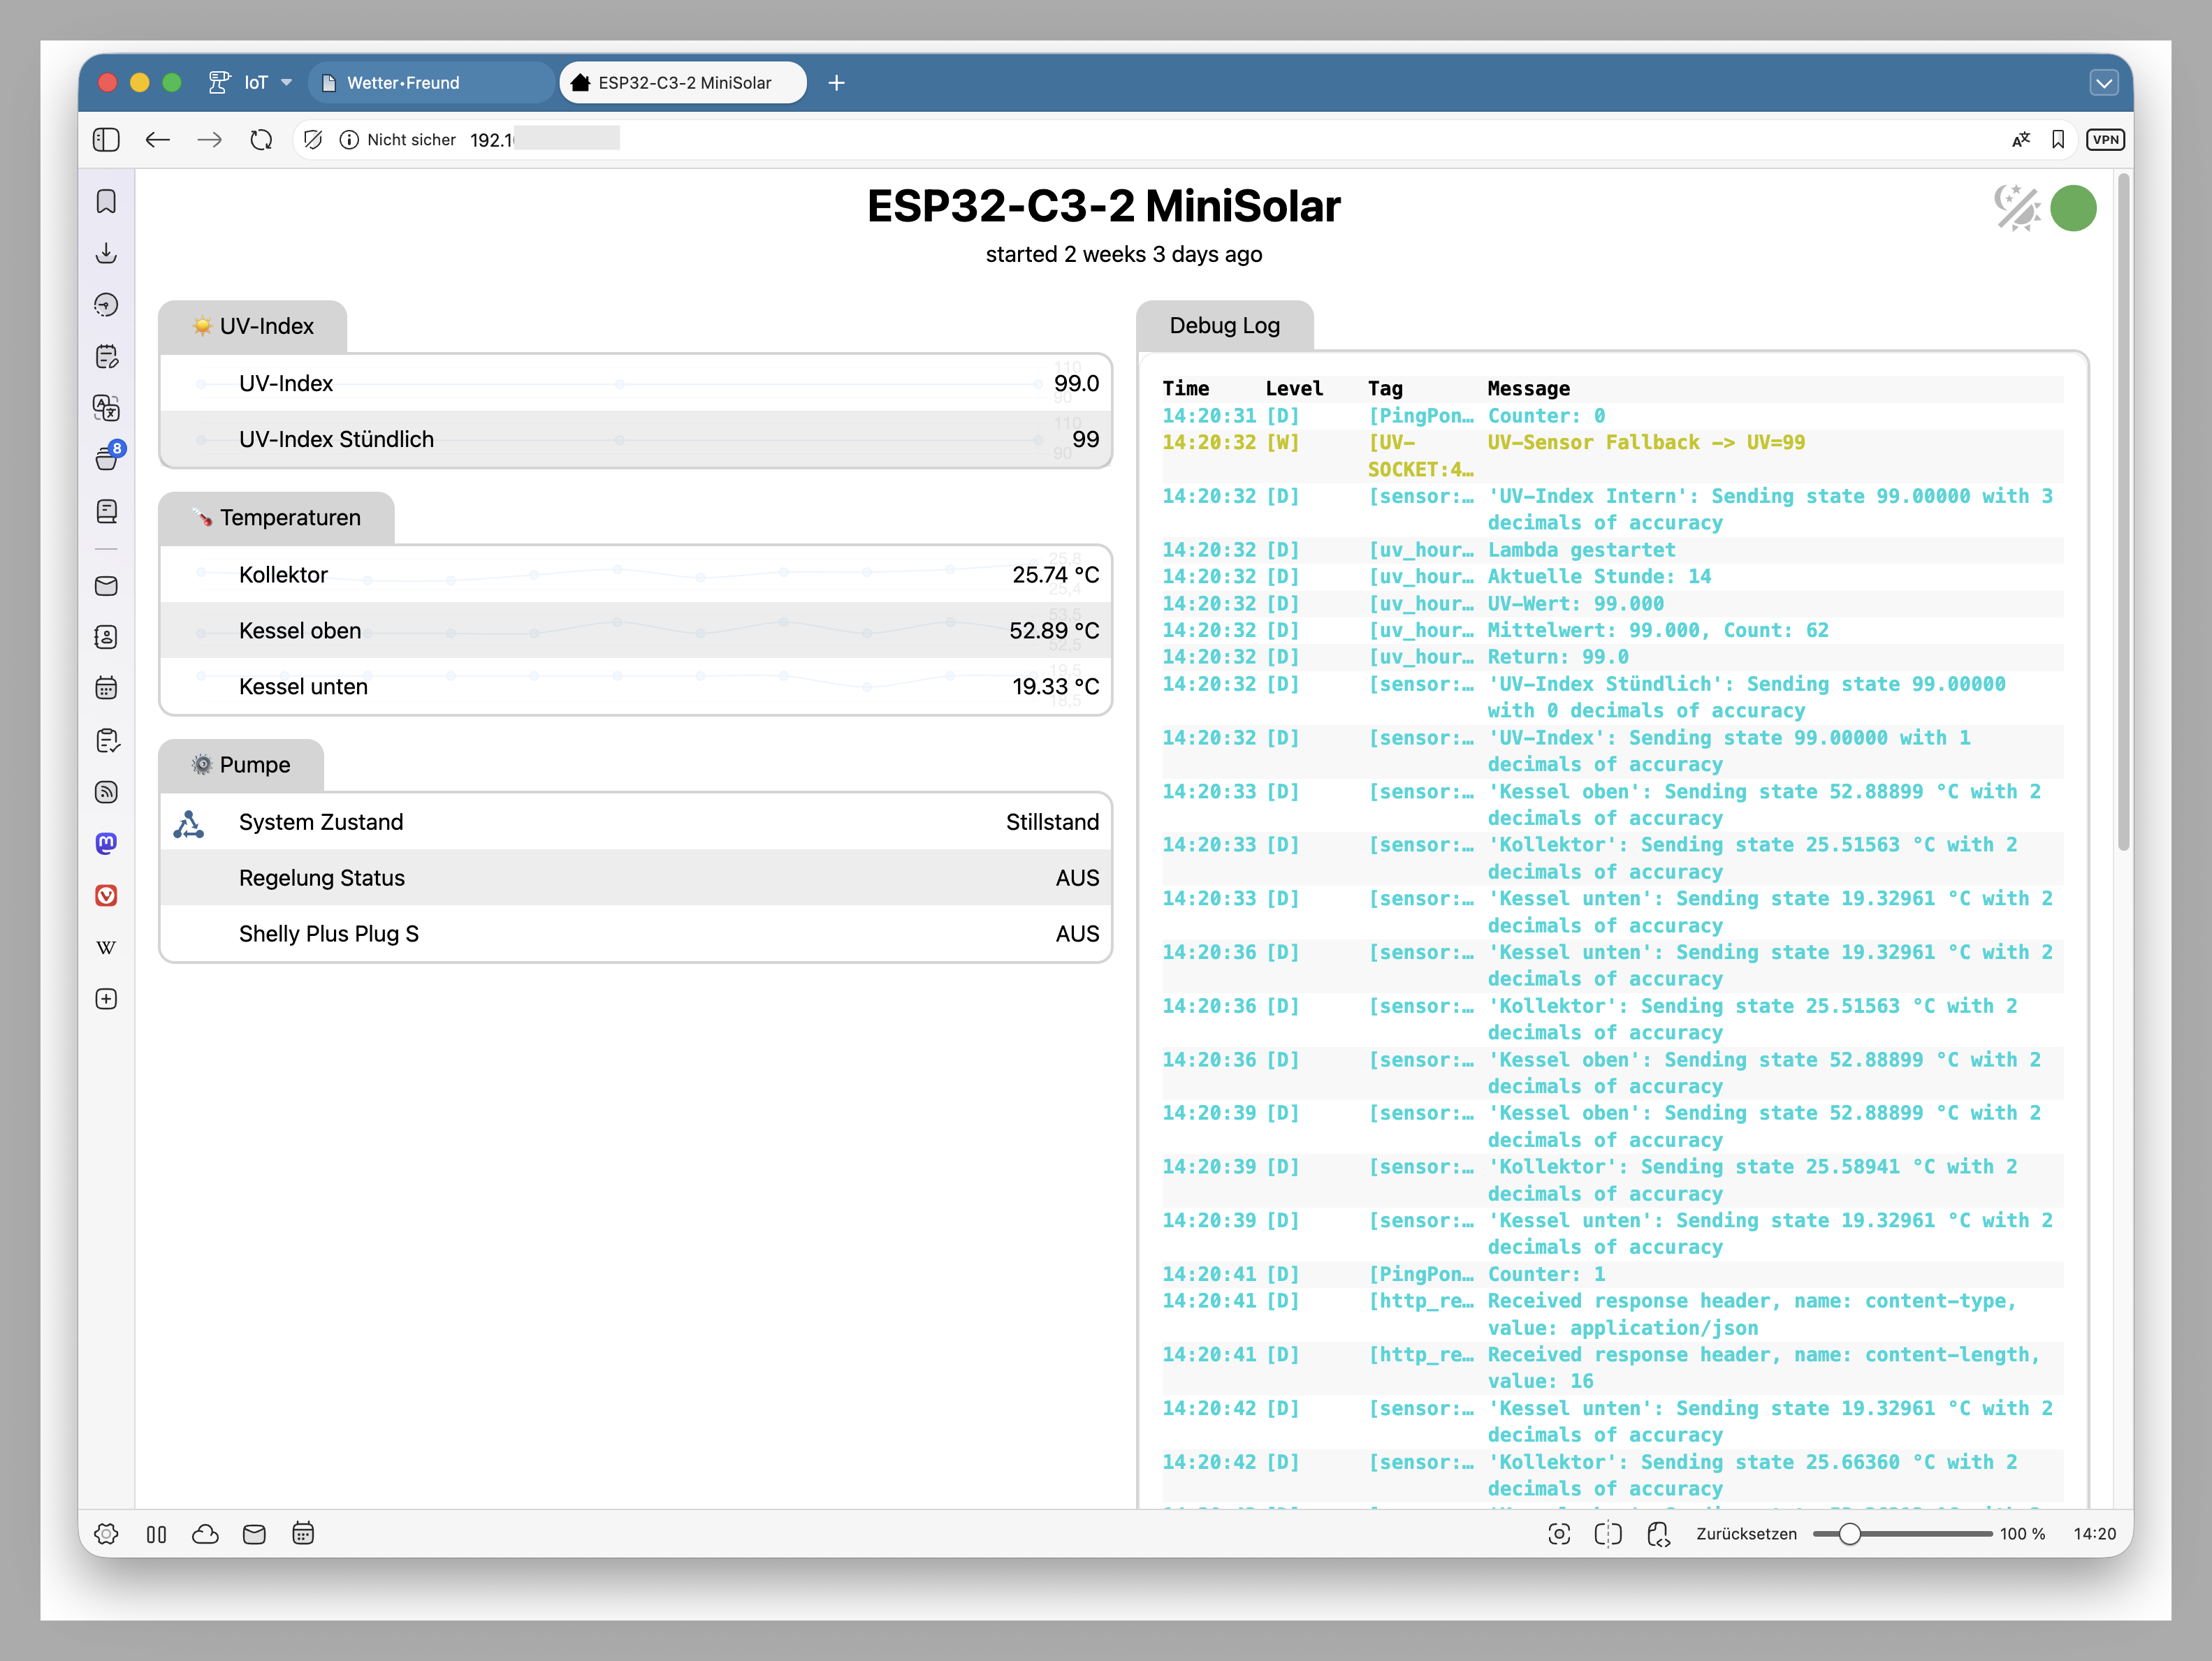Open the Mastodon web panel

click(x=106, y=844)
